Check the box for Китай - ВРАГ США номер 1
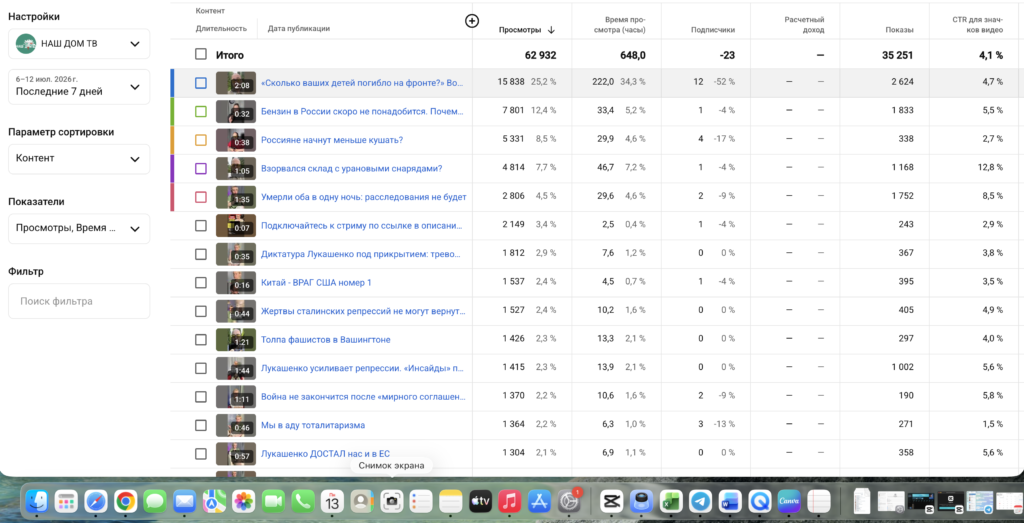The width and height of the screenshot is (1024, 523). click(201, 282)
